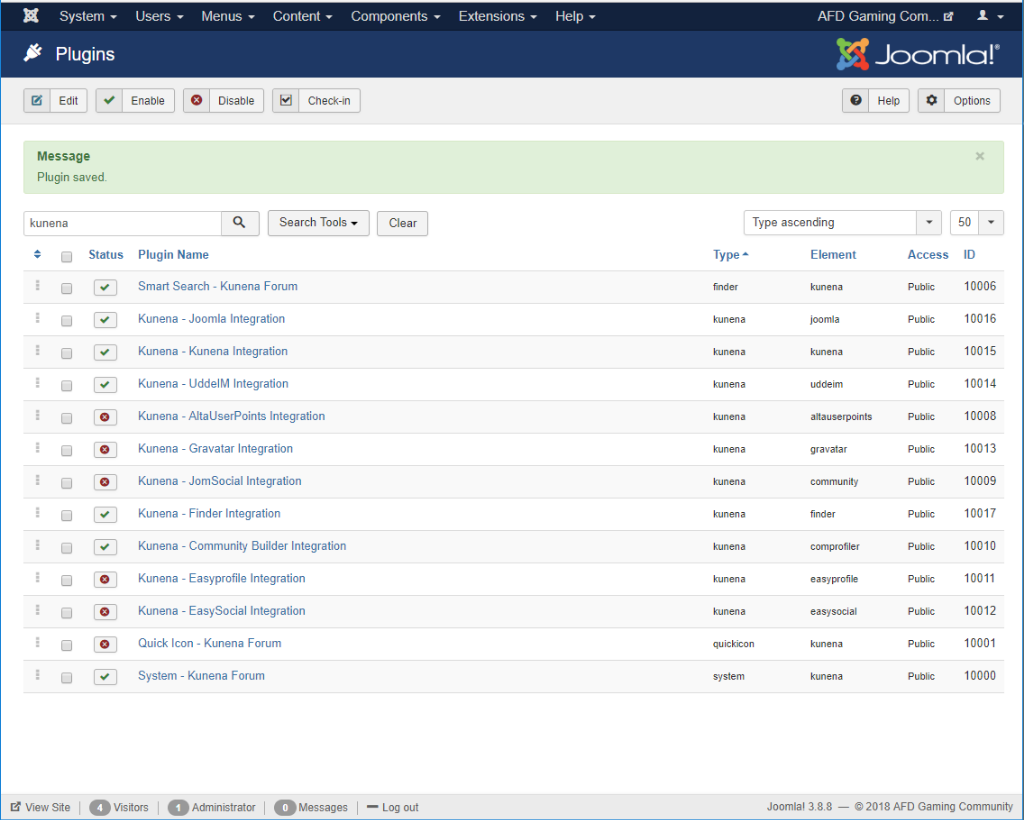Open the Components menu

pos(395,17)
